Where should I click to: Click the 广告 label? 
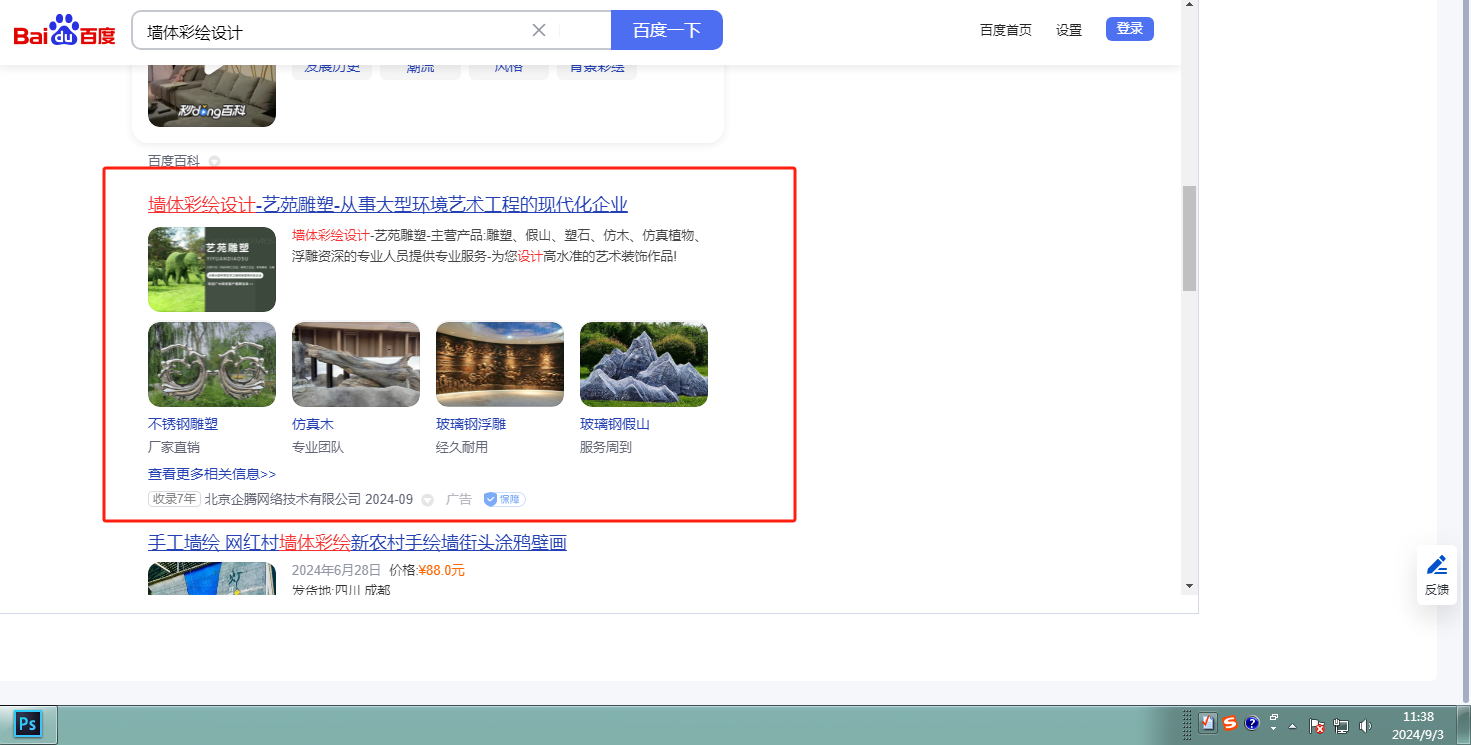(459, 499)
